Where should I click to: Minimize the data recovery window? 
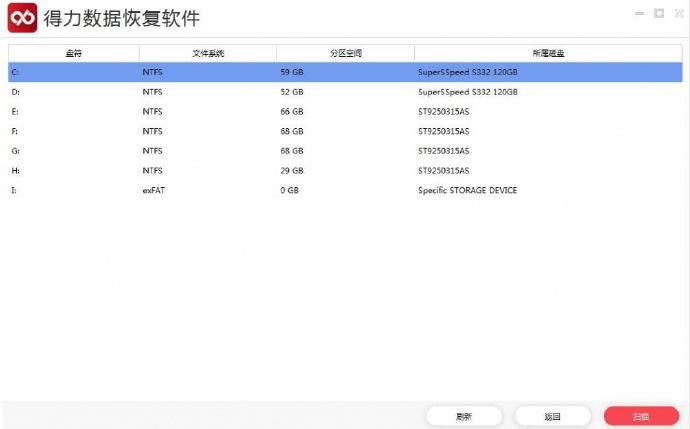point(639,14)
